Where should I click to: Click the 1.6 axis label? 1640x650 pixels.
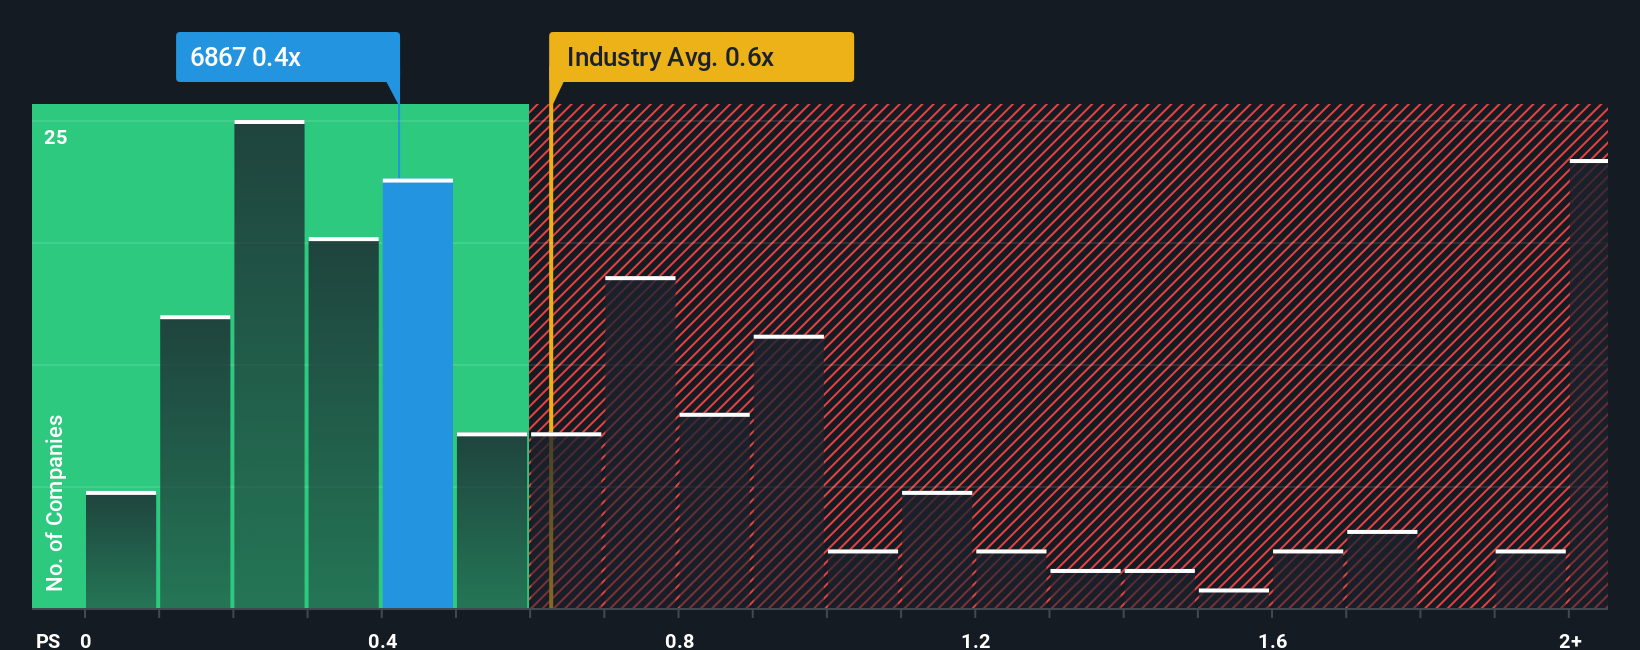coord(1273,640)
